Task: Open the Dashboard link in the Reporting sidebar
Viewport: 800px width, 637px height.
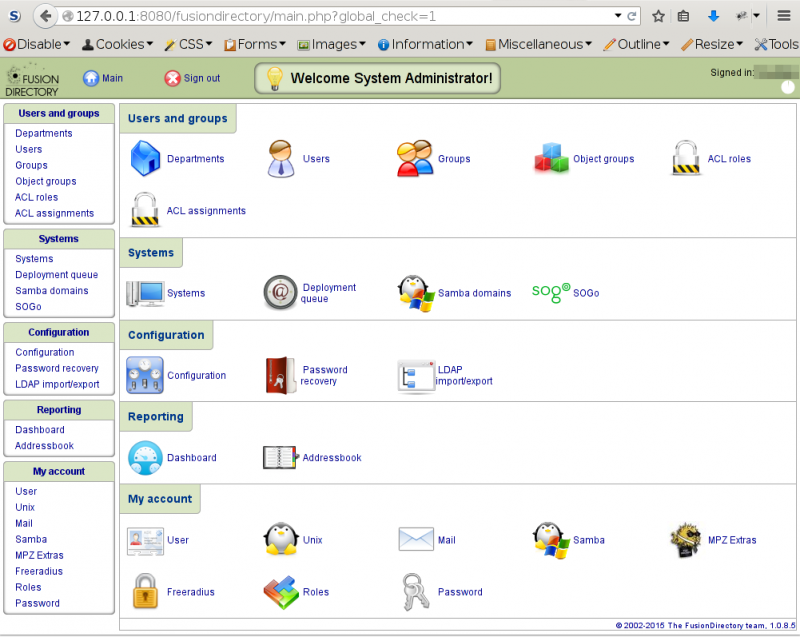Action: point(39,429)
